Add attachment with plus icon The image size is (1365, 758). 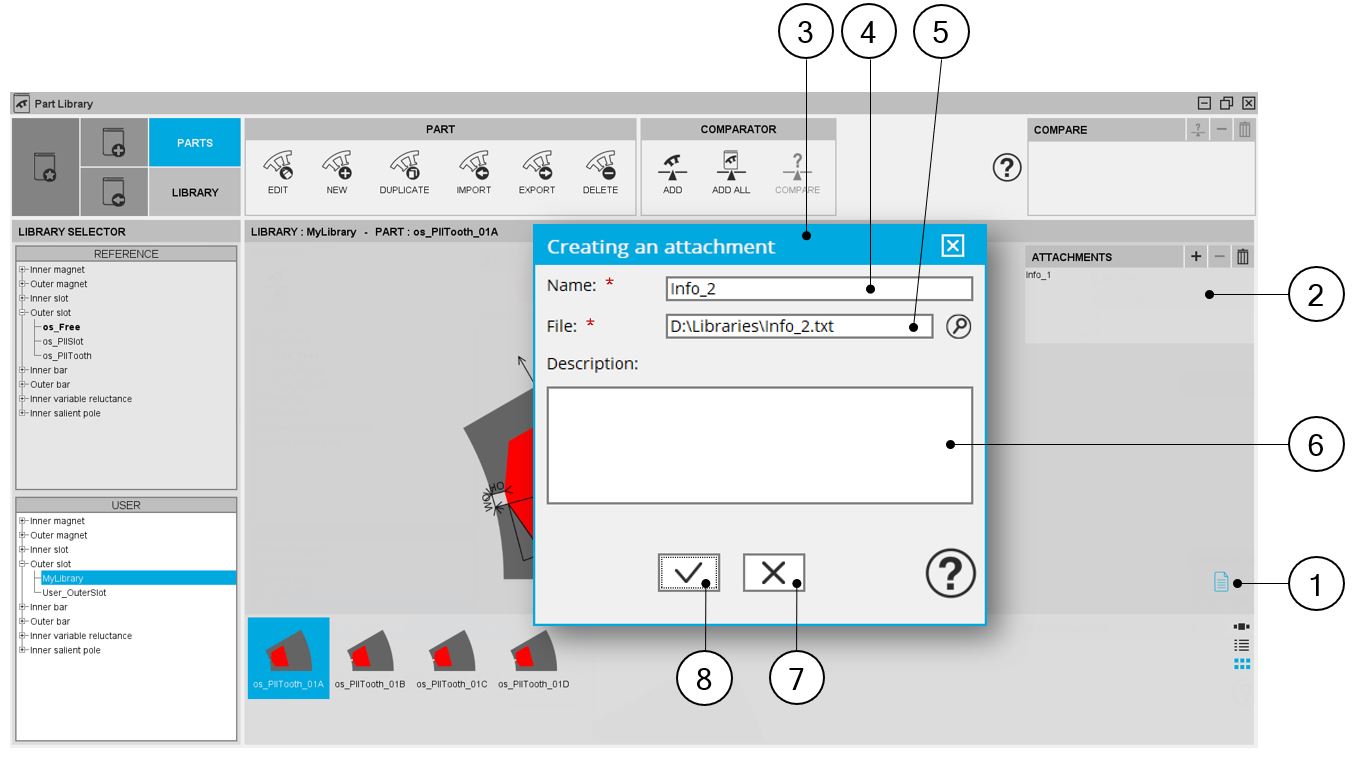1196,257
